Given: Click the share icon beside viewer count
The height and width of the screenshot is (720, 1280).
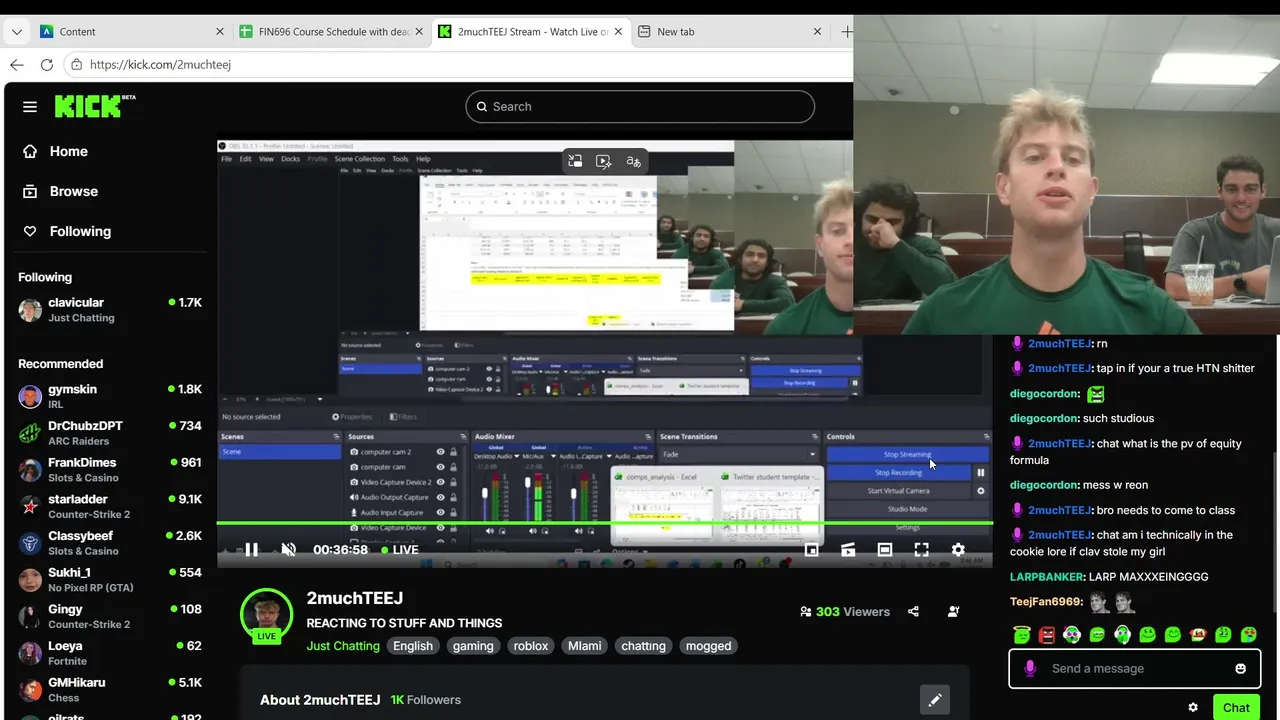Looking at the screenshot, I should pyautogui.click(x=913, y=611).
